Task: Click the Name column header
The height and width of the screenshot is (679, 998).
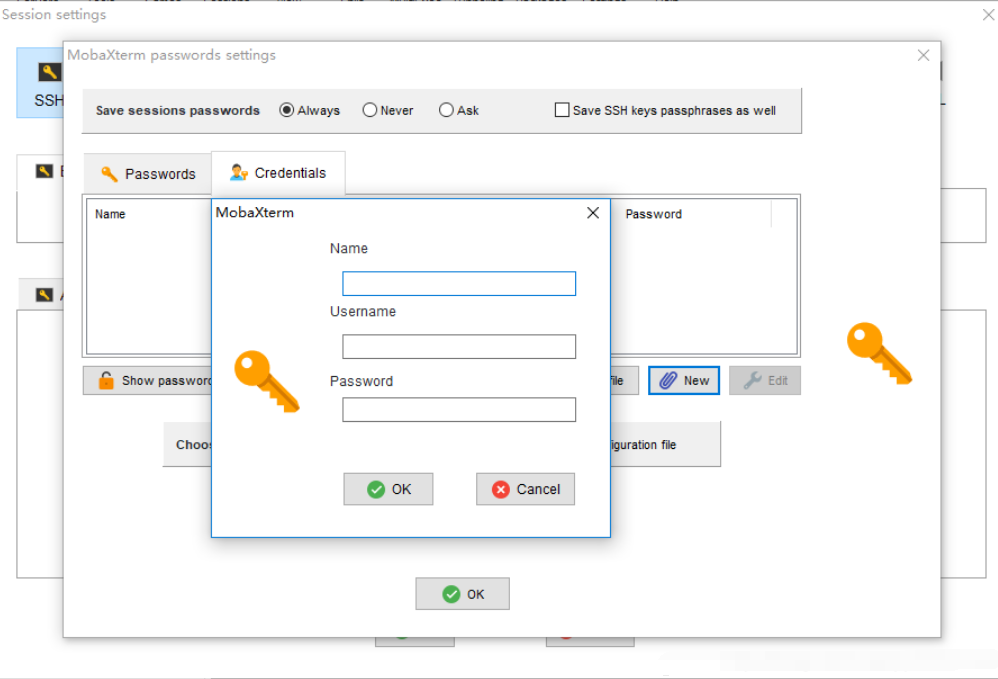Action: [x=110, y=214]
